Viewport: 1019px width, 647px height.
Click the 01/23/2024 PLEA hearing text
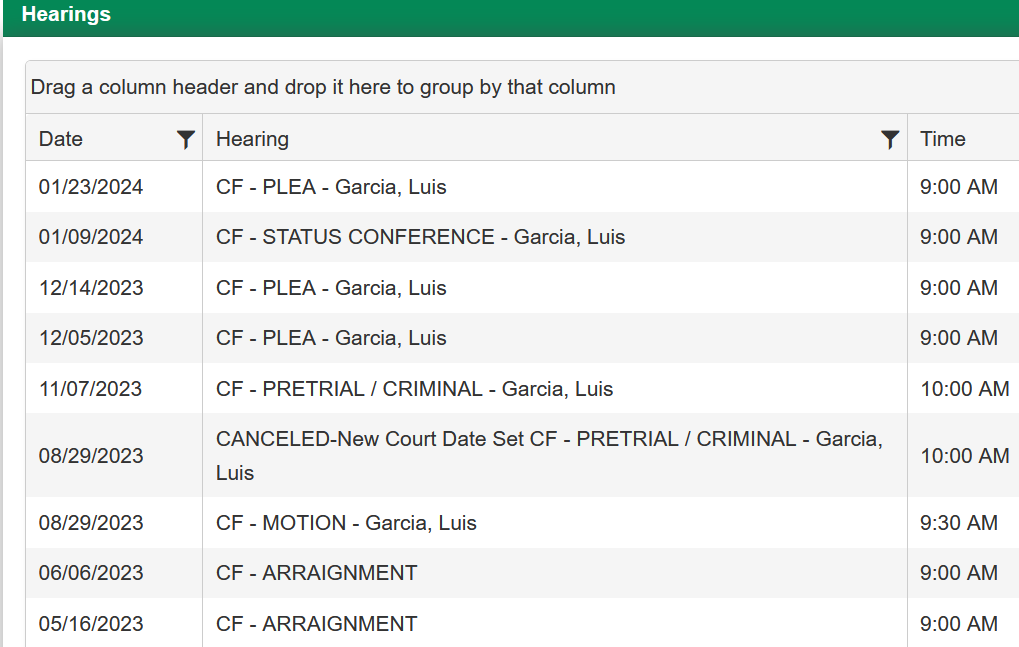[331, 187]
